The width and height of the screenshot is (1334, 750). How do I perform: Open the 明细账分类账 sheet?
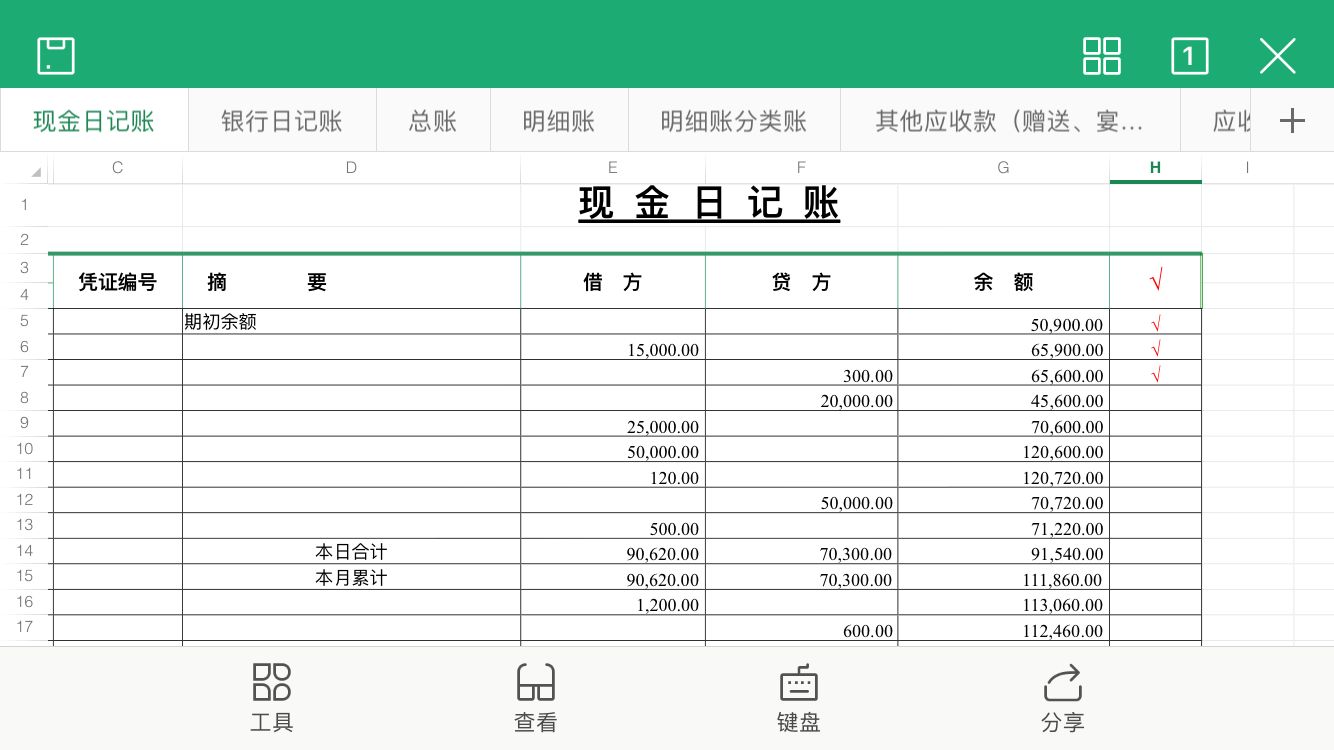pos(735,119)
